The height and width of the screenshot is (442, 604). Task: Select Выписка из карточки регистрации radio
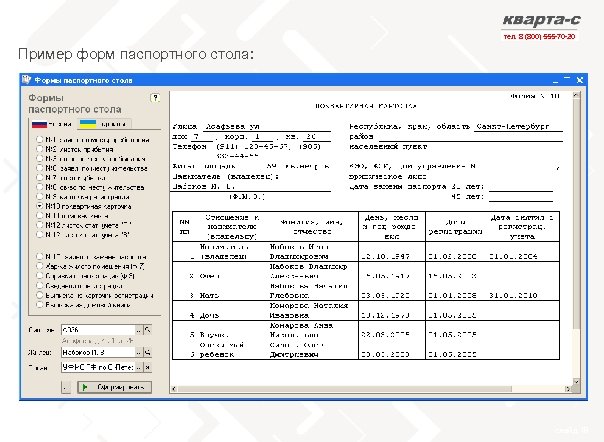coord(39,295)
